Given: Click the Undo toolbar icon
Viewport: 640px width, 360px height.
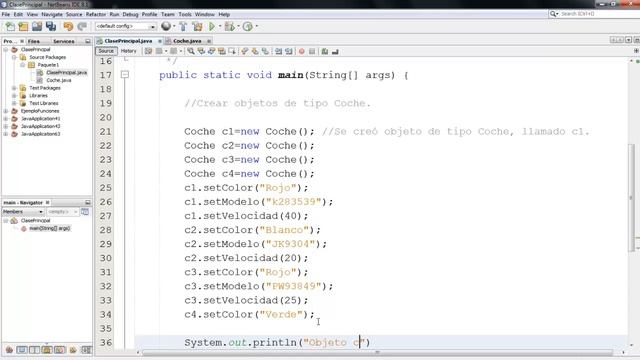Looking at the screenshot, I should pyautogui.click(x=68, y=27).
